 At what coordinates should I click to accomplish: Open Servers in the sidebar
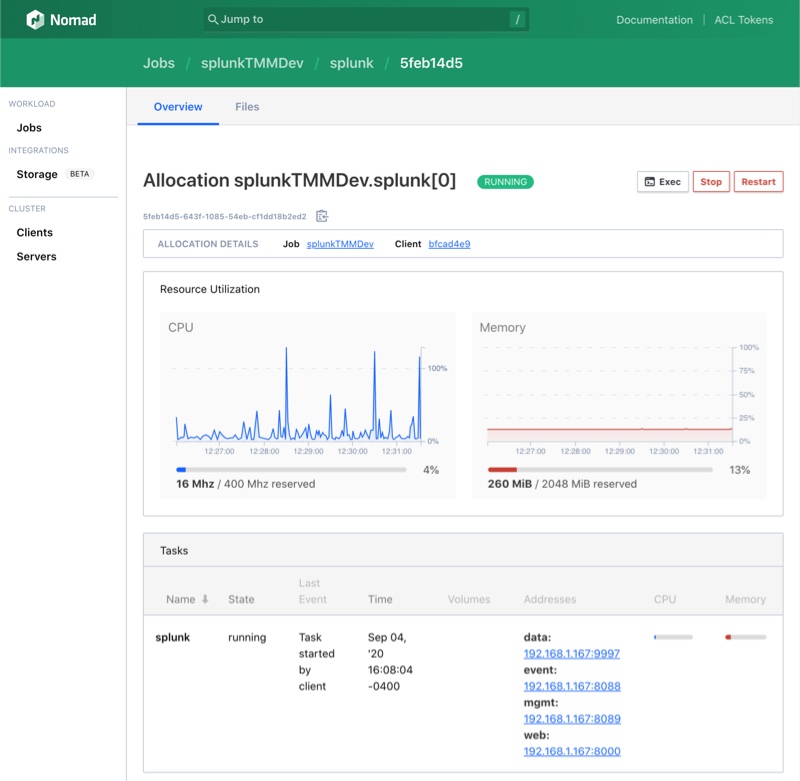point(36,257)
